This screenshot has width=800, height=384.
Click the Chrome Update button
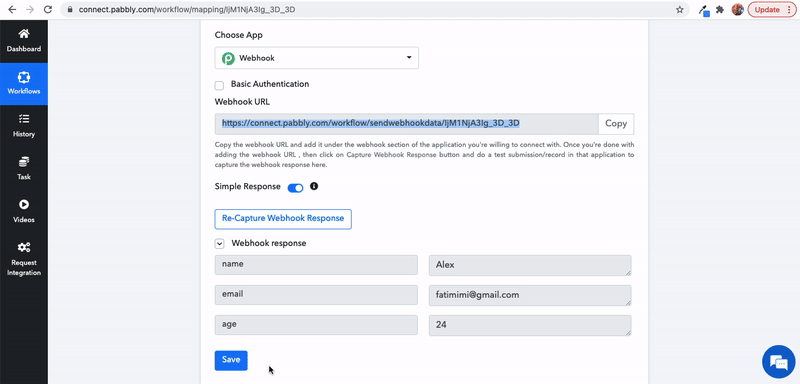tap(771, 9)
